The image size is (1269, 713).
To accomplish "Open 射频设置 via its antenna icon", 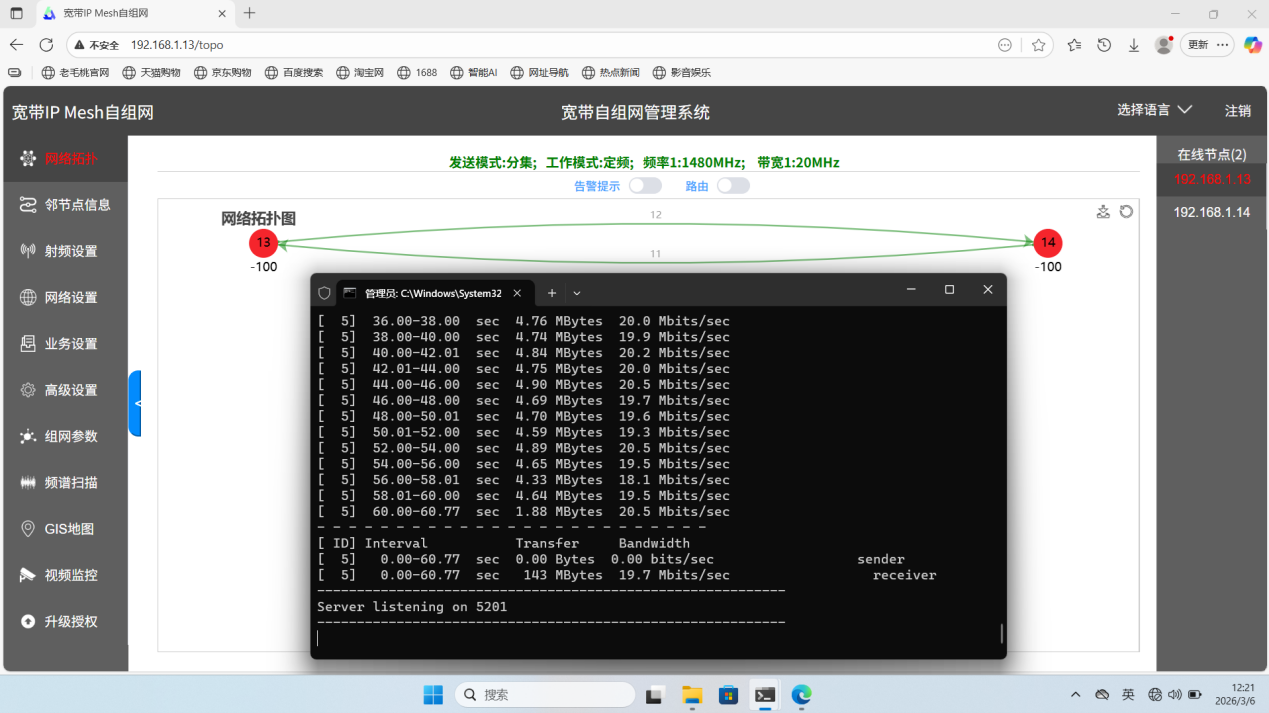I will (x=28, y=251).
